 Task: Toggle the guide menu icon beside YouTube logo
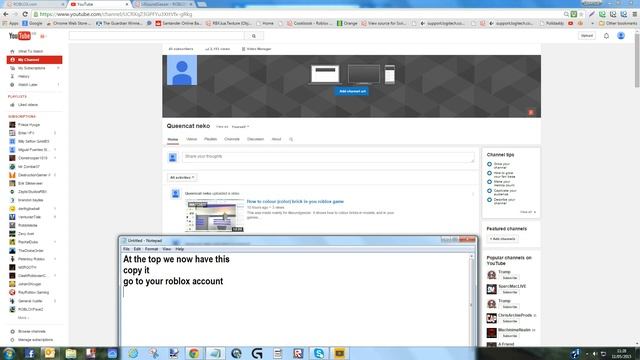(42, 36)
